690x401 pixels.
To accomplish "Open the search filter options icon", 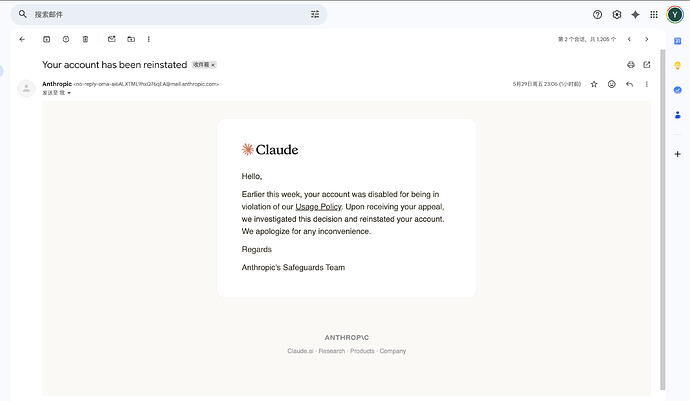I will [x=315, y=14].
